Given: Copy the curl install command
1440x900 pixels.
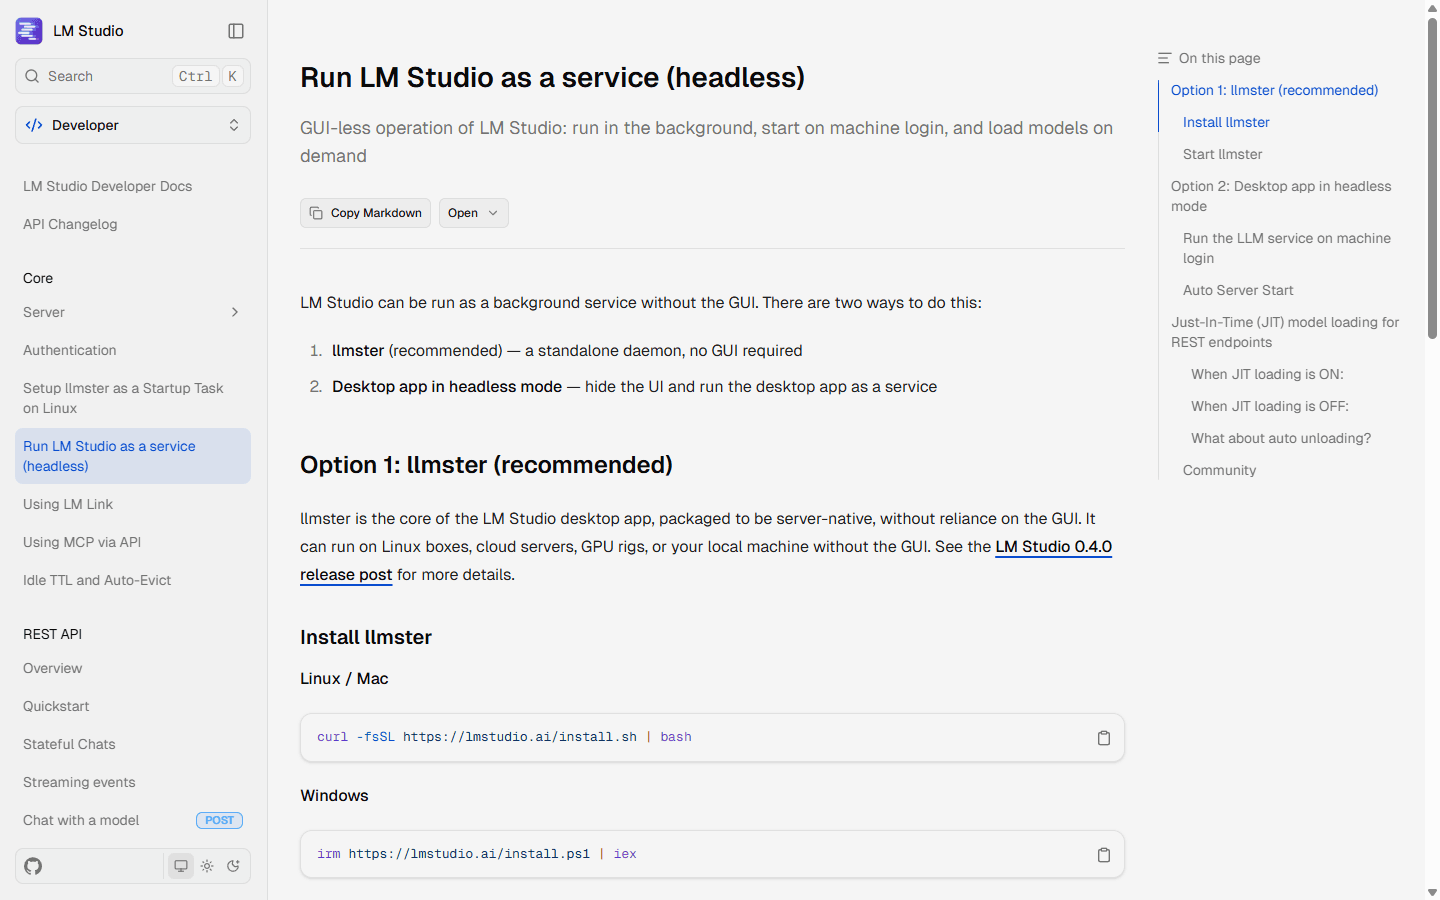Looking at the screenshot, I should click(1104, 738).
